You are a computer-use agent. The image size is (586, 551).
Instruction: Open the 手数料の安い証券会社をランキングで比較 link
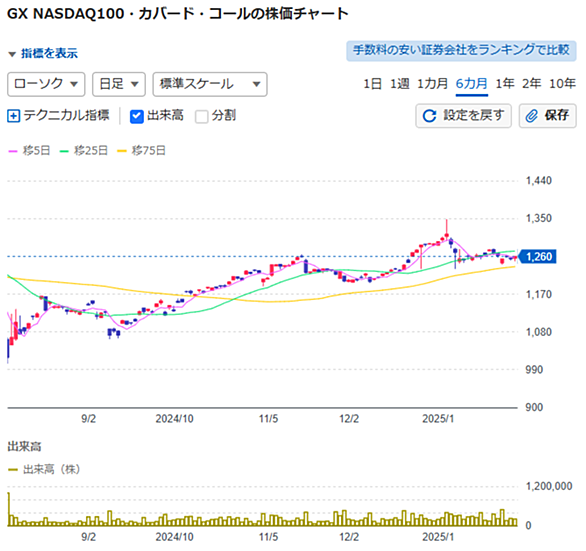pyautogui.click(x=461, y=50)
